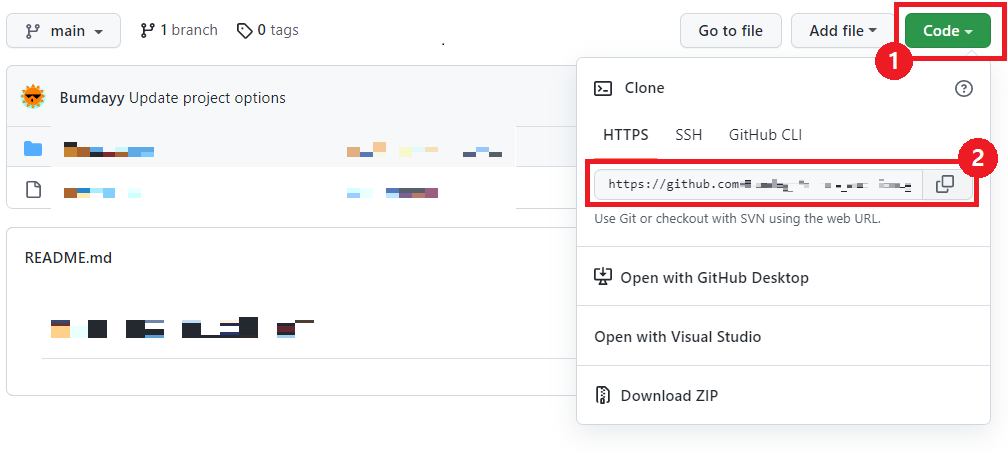This screenshot has width=1008, height=452.
Task: Open the main branch selector dropdown
Action: click(64, 31)
